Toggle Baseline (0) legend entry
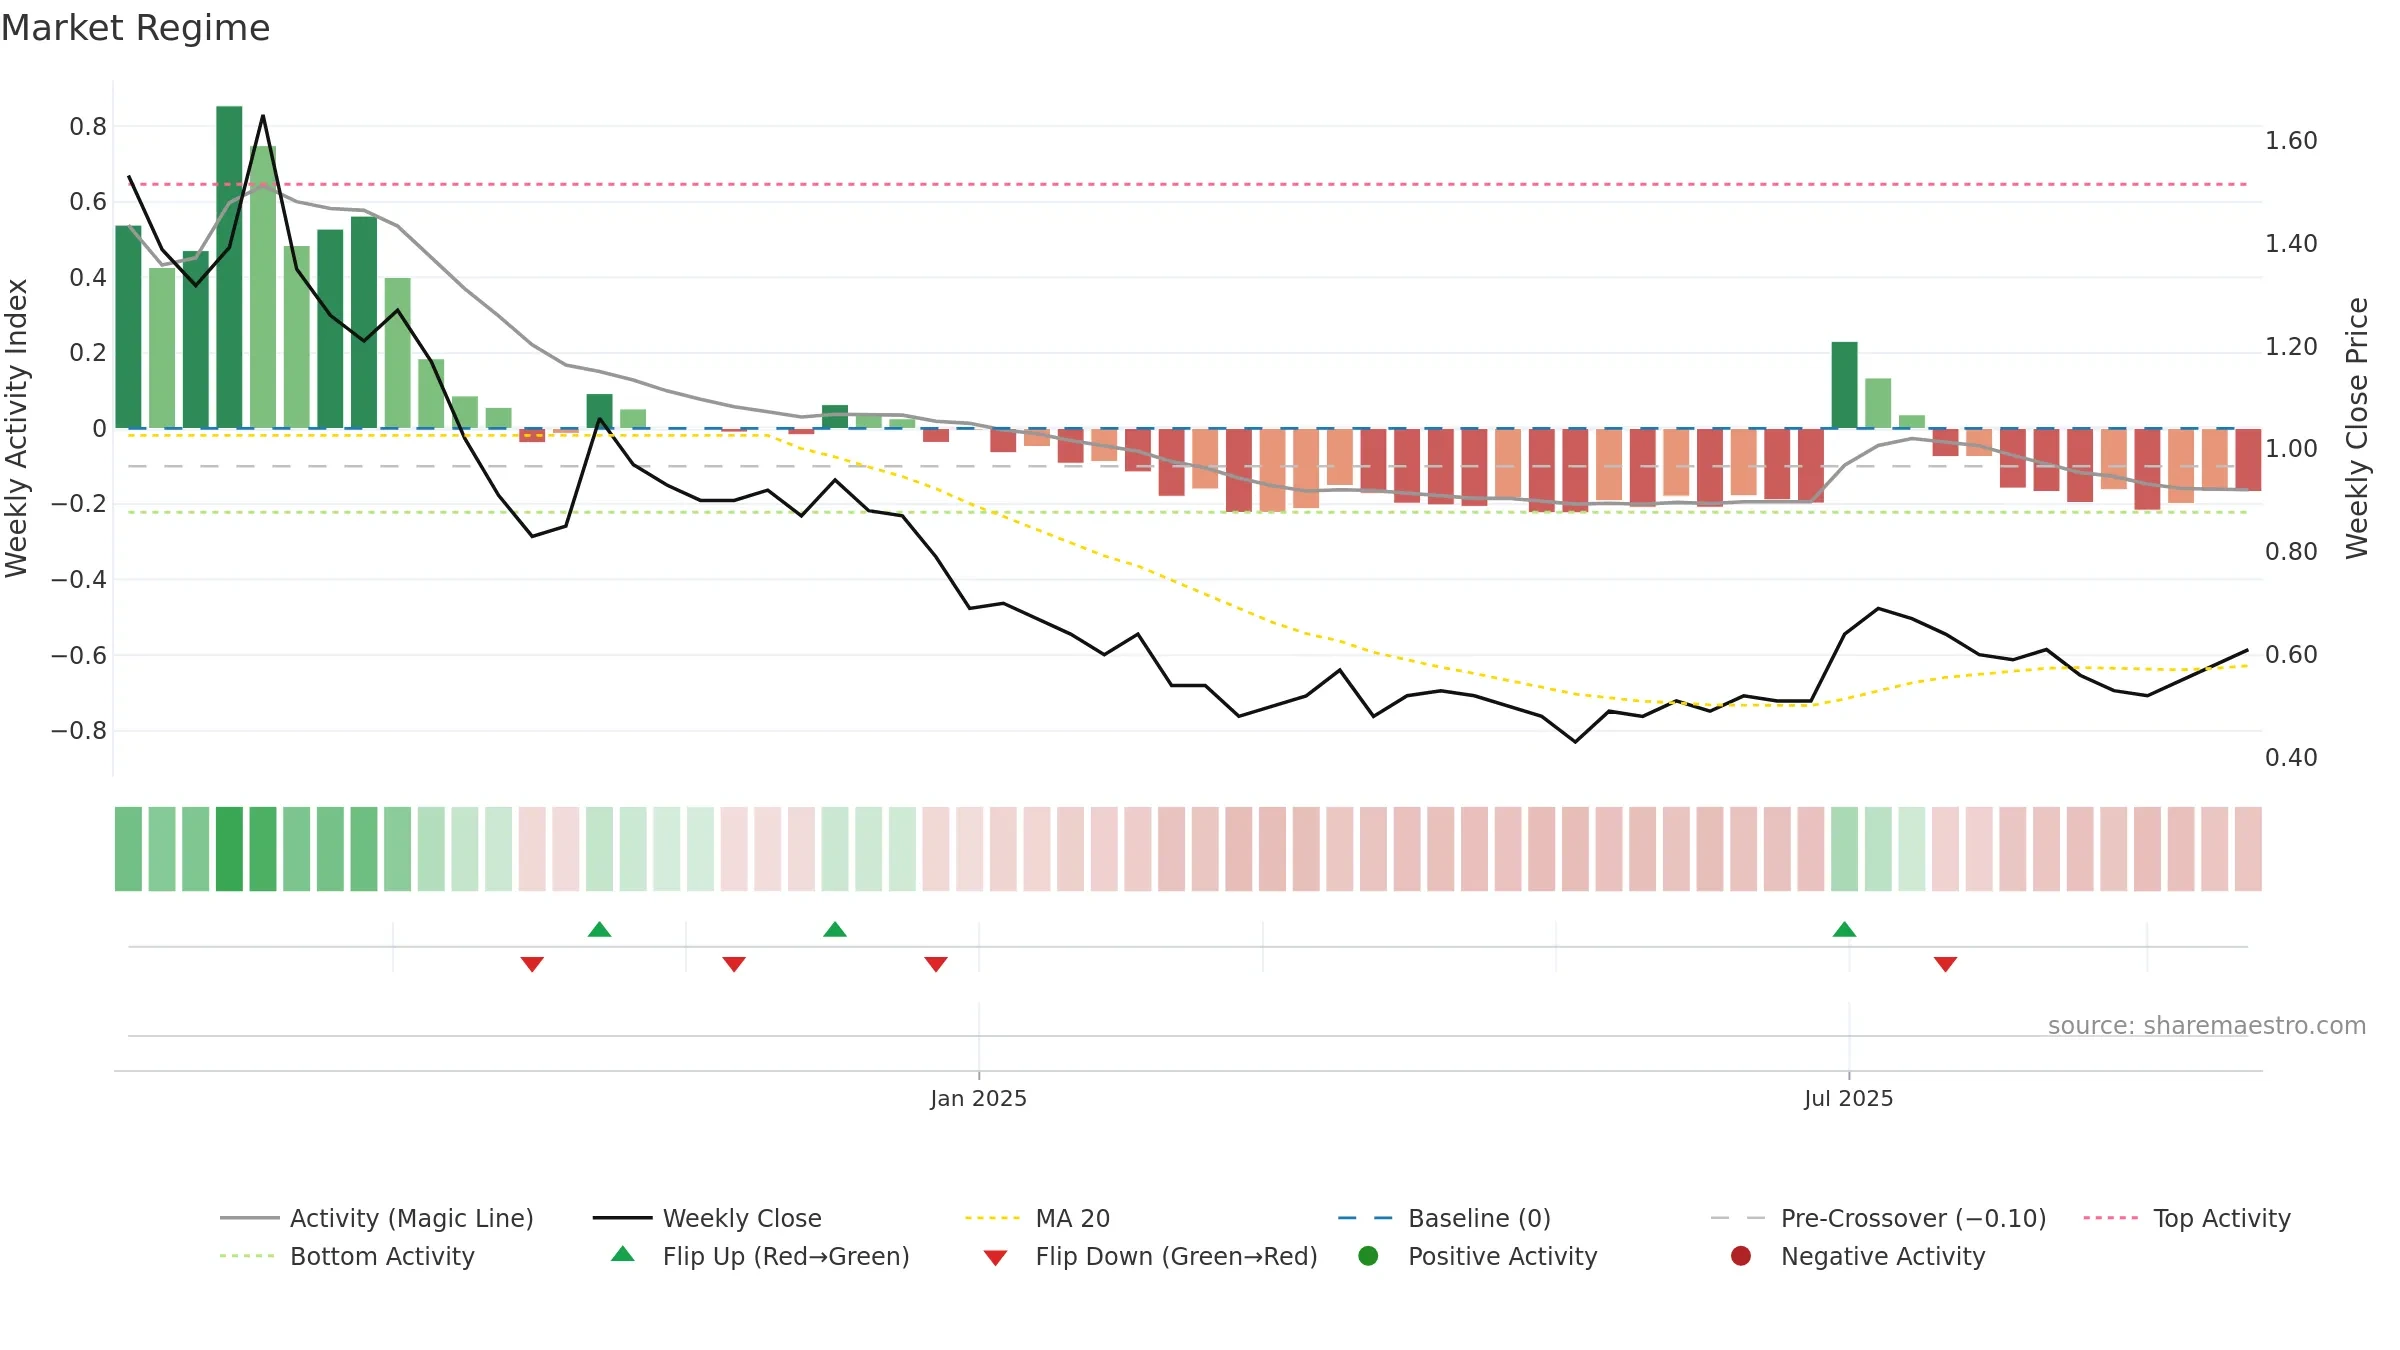Screen dimensions: 2400x1350 [1444, 1218]
